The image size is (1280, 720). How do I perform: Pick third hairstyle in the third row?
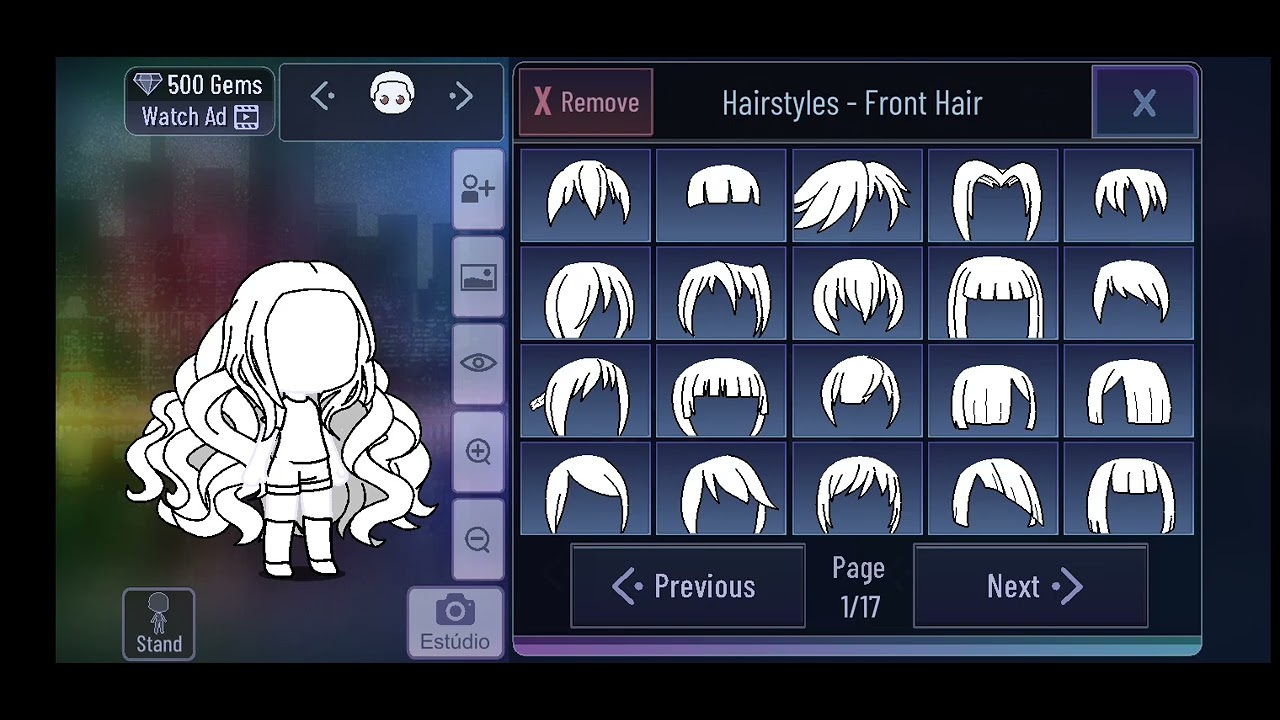coord(857,391)
